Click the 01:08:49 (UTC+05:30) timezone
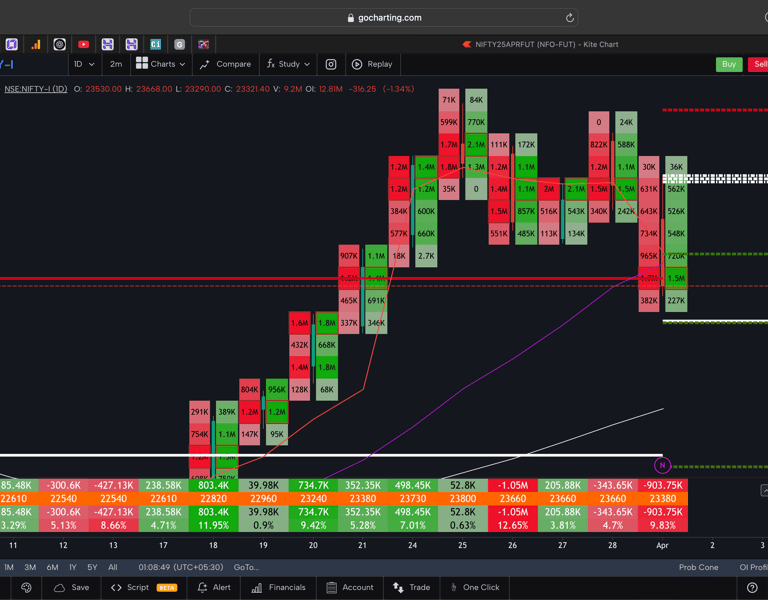 click(180, 567)
